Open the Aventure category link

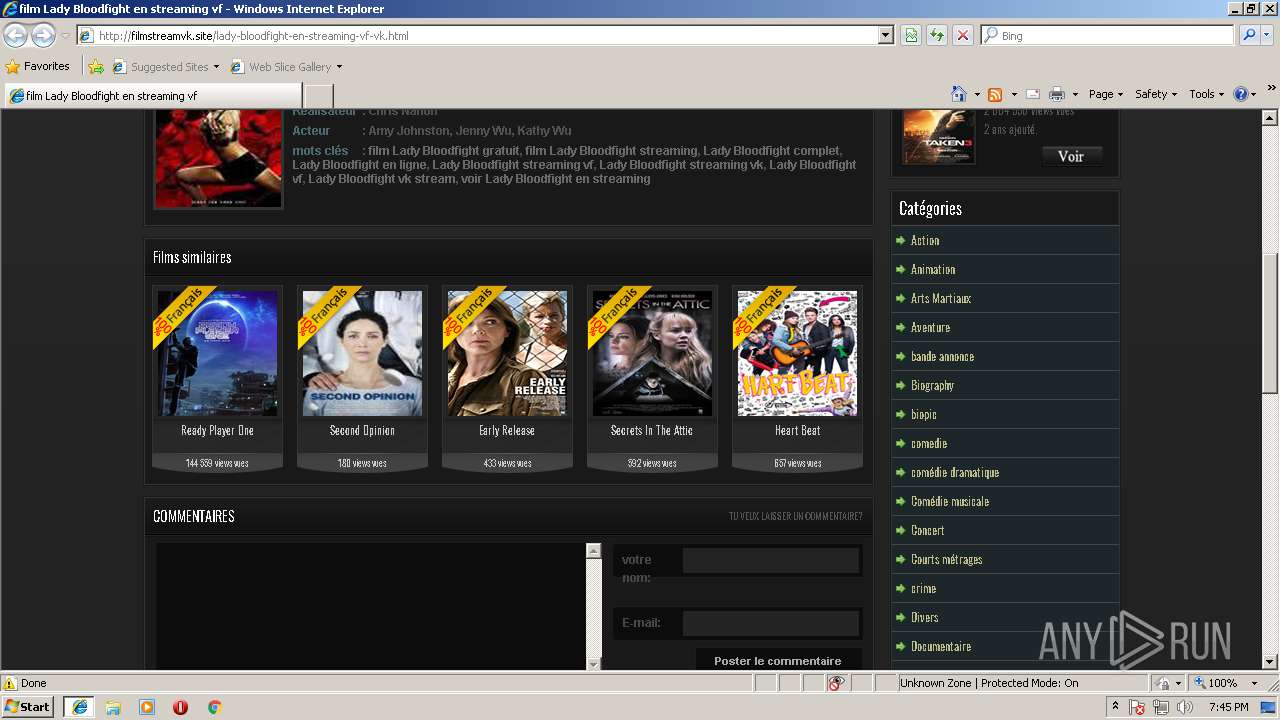pos(930,328)
